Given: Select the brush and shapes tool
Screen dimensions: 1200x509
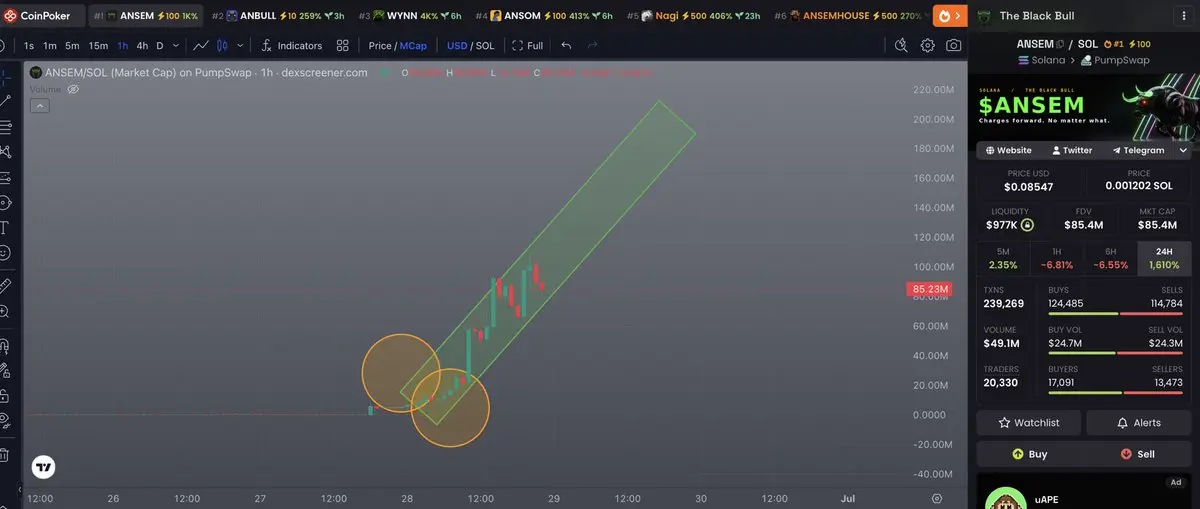Looking at the screenshot, I should coord(5,203).
